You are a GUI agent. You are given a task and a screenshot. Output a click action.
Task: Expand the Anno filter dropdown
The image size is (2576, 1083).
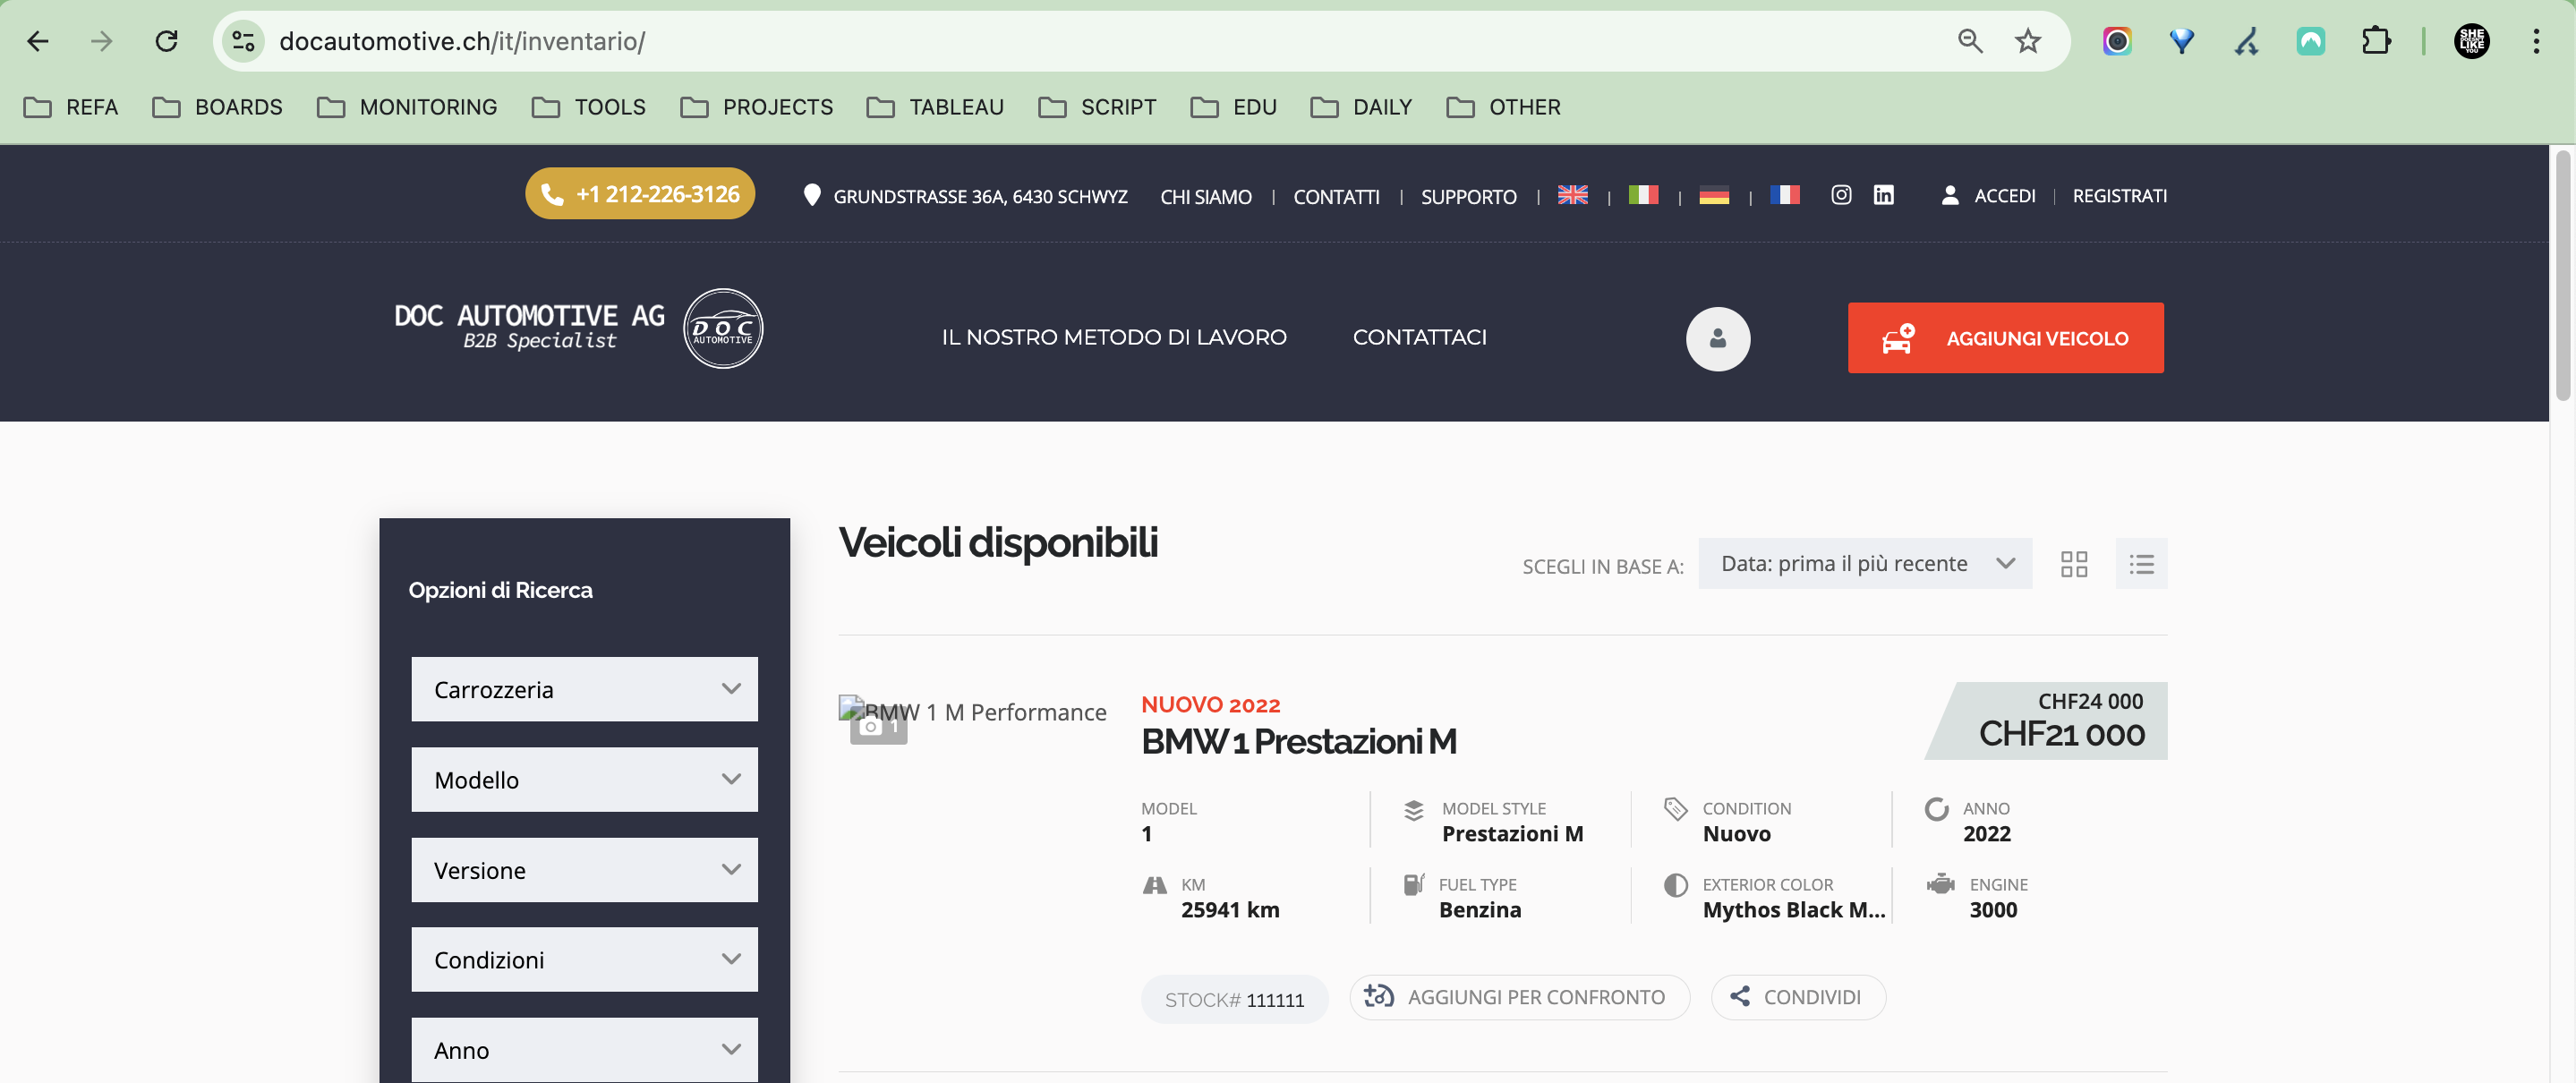coord(584,1050)
